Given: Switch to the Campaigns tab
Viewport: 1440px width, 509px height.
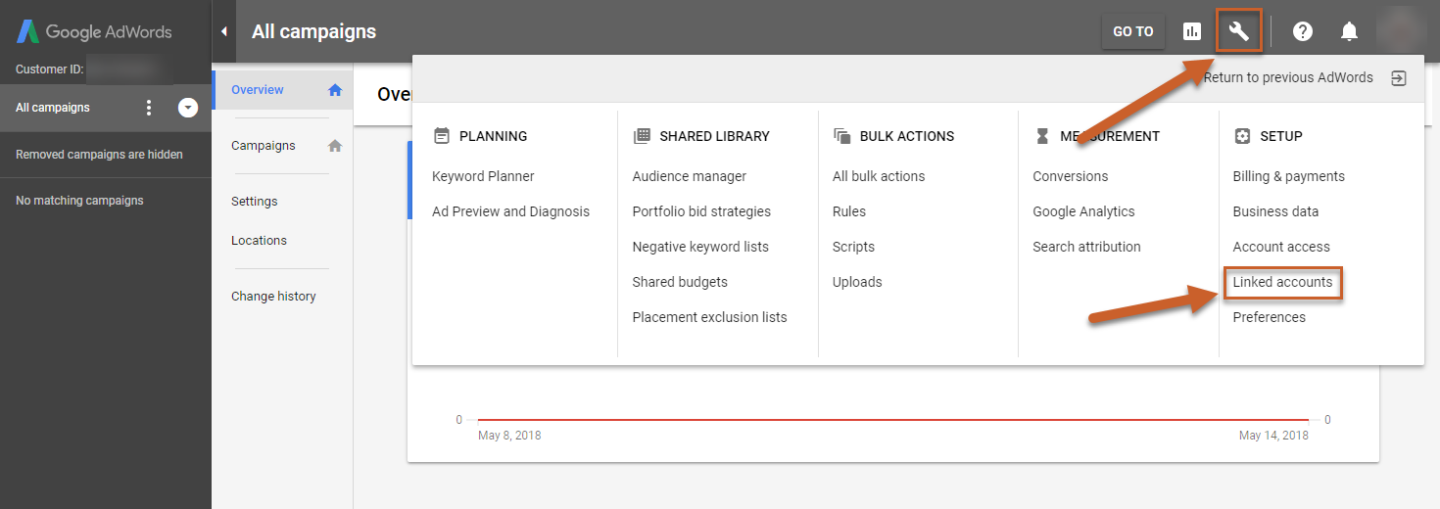Looking at the screenshot, I should [x=263, y=145].
